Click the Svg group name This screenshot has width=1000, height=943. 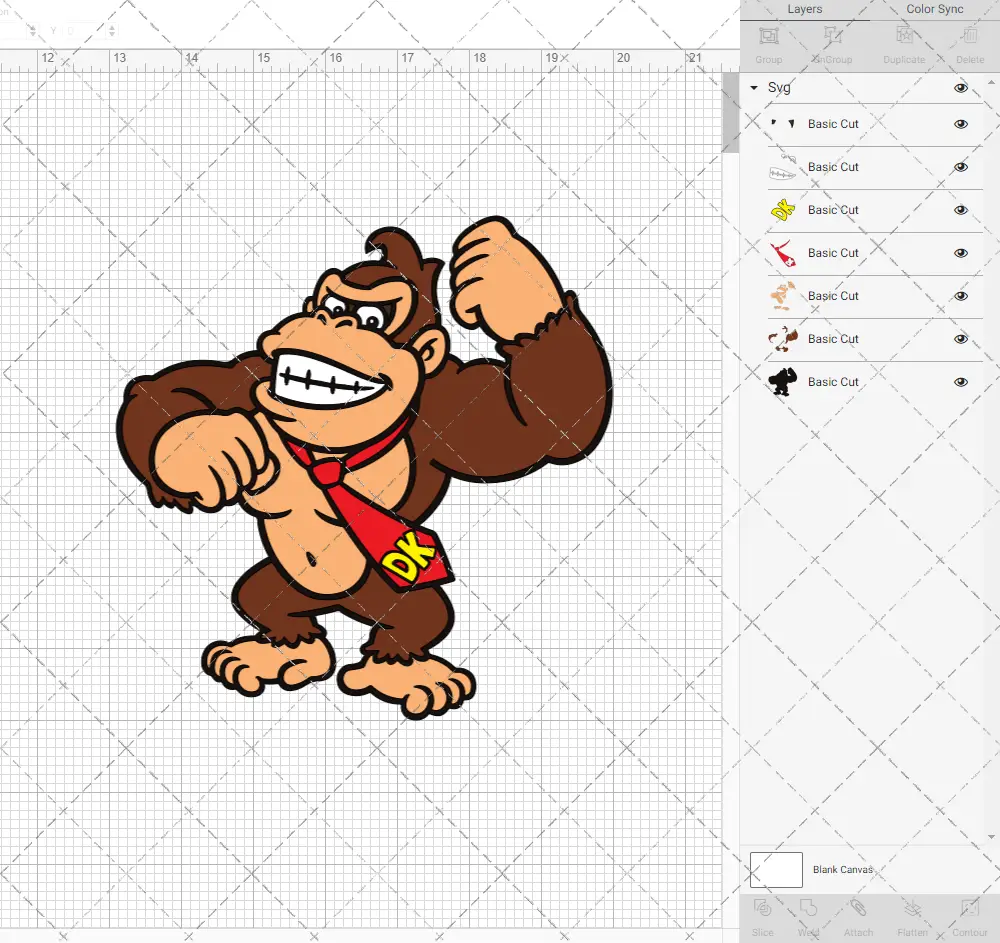pos(779,87)
